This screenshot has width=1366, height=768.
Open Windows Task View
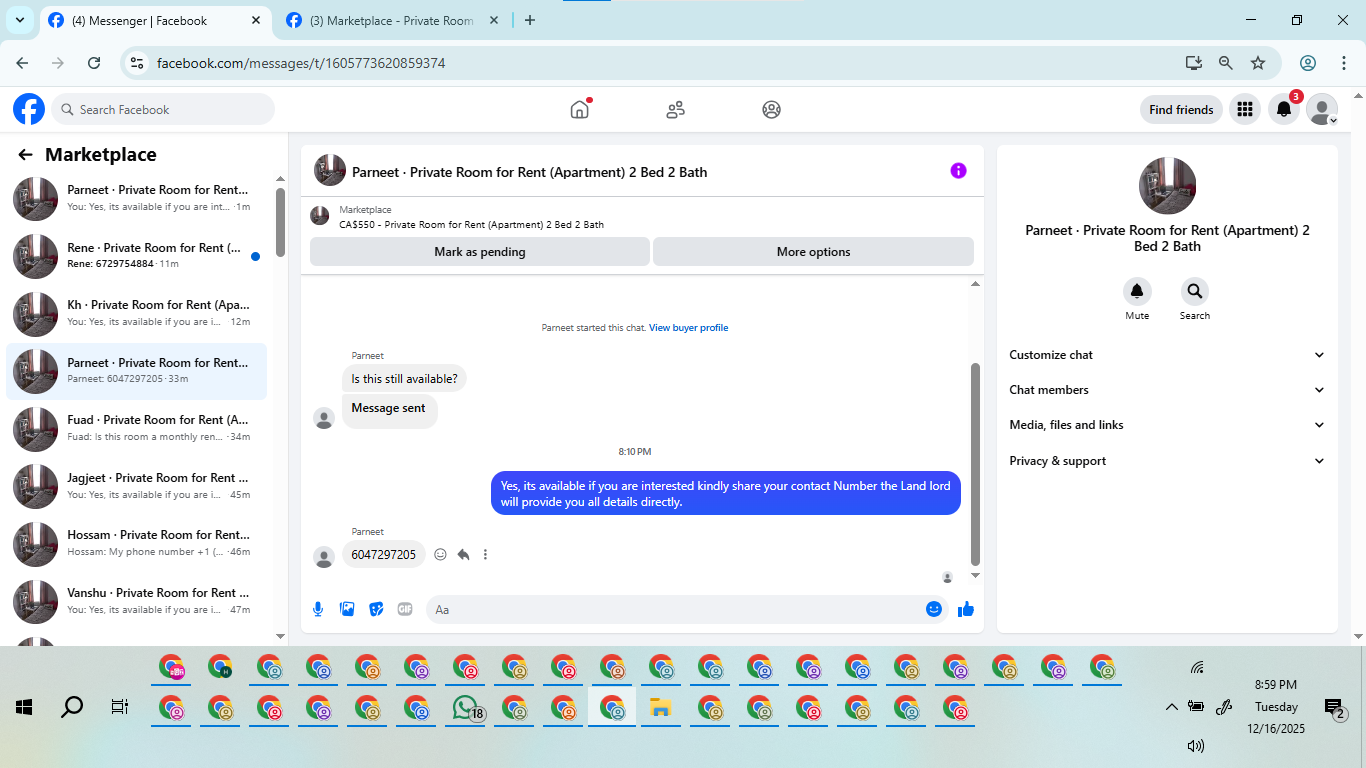pos(120,707)
